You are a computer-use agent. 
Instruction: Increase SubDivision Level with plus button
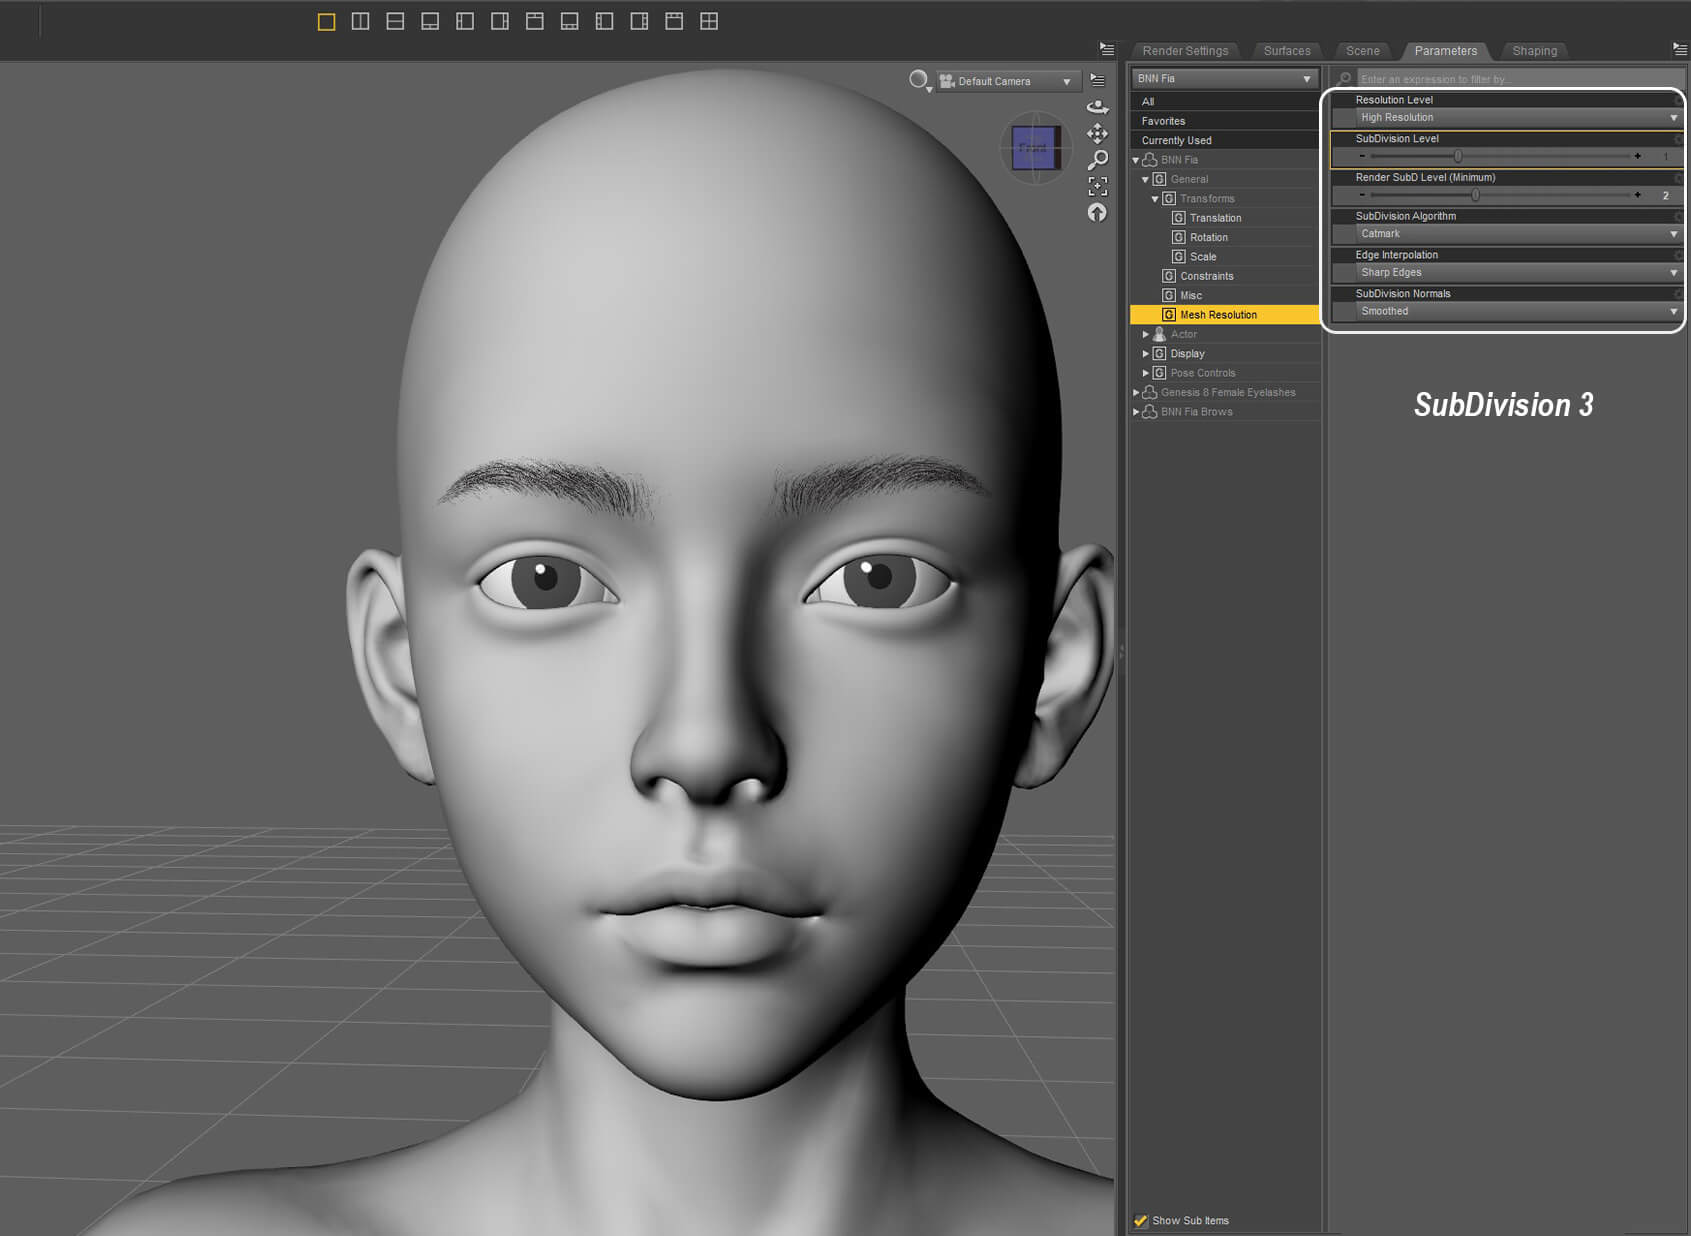(x=1638, y=156)
